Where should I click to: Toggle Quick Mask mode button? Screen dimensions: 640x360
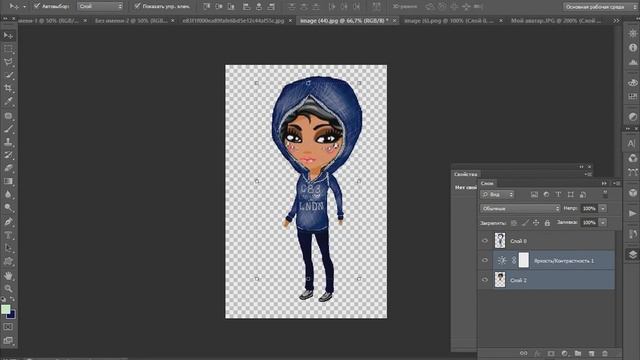8,327
